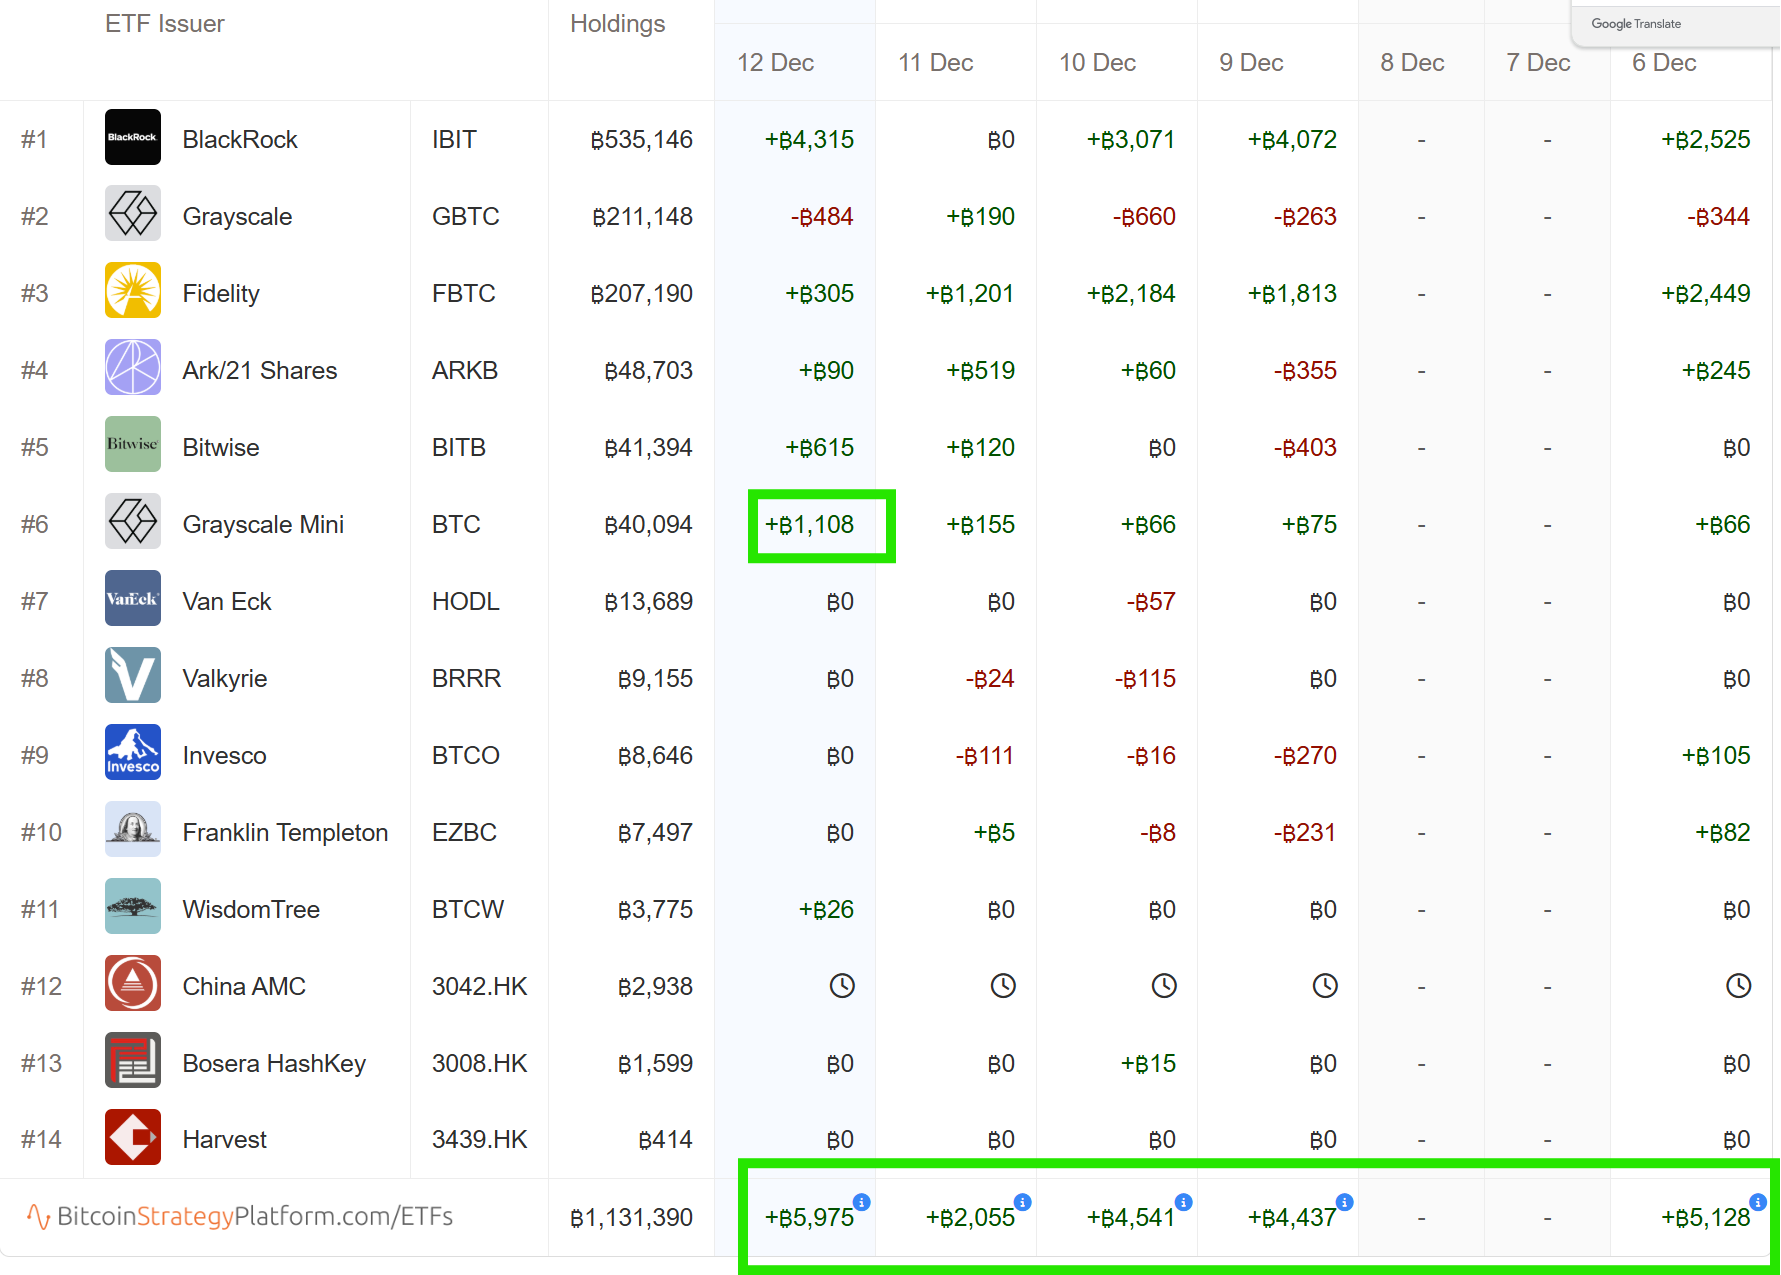Click the 9 Dec total info icon
The height and width of the screenshot is (1275, 1781).
click(1345, 1202)
